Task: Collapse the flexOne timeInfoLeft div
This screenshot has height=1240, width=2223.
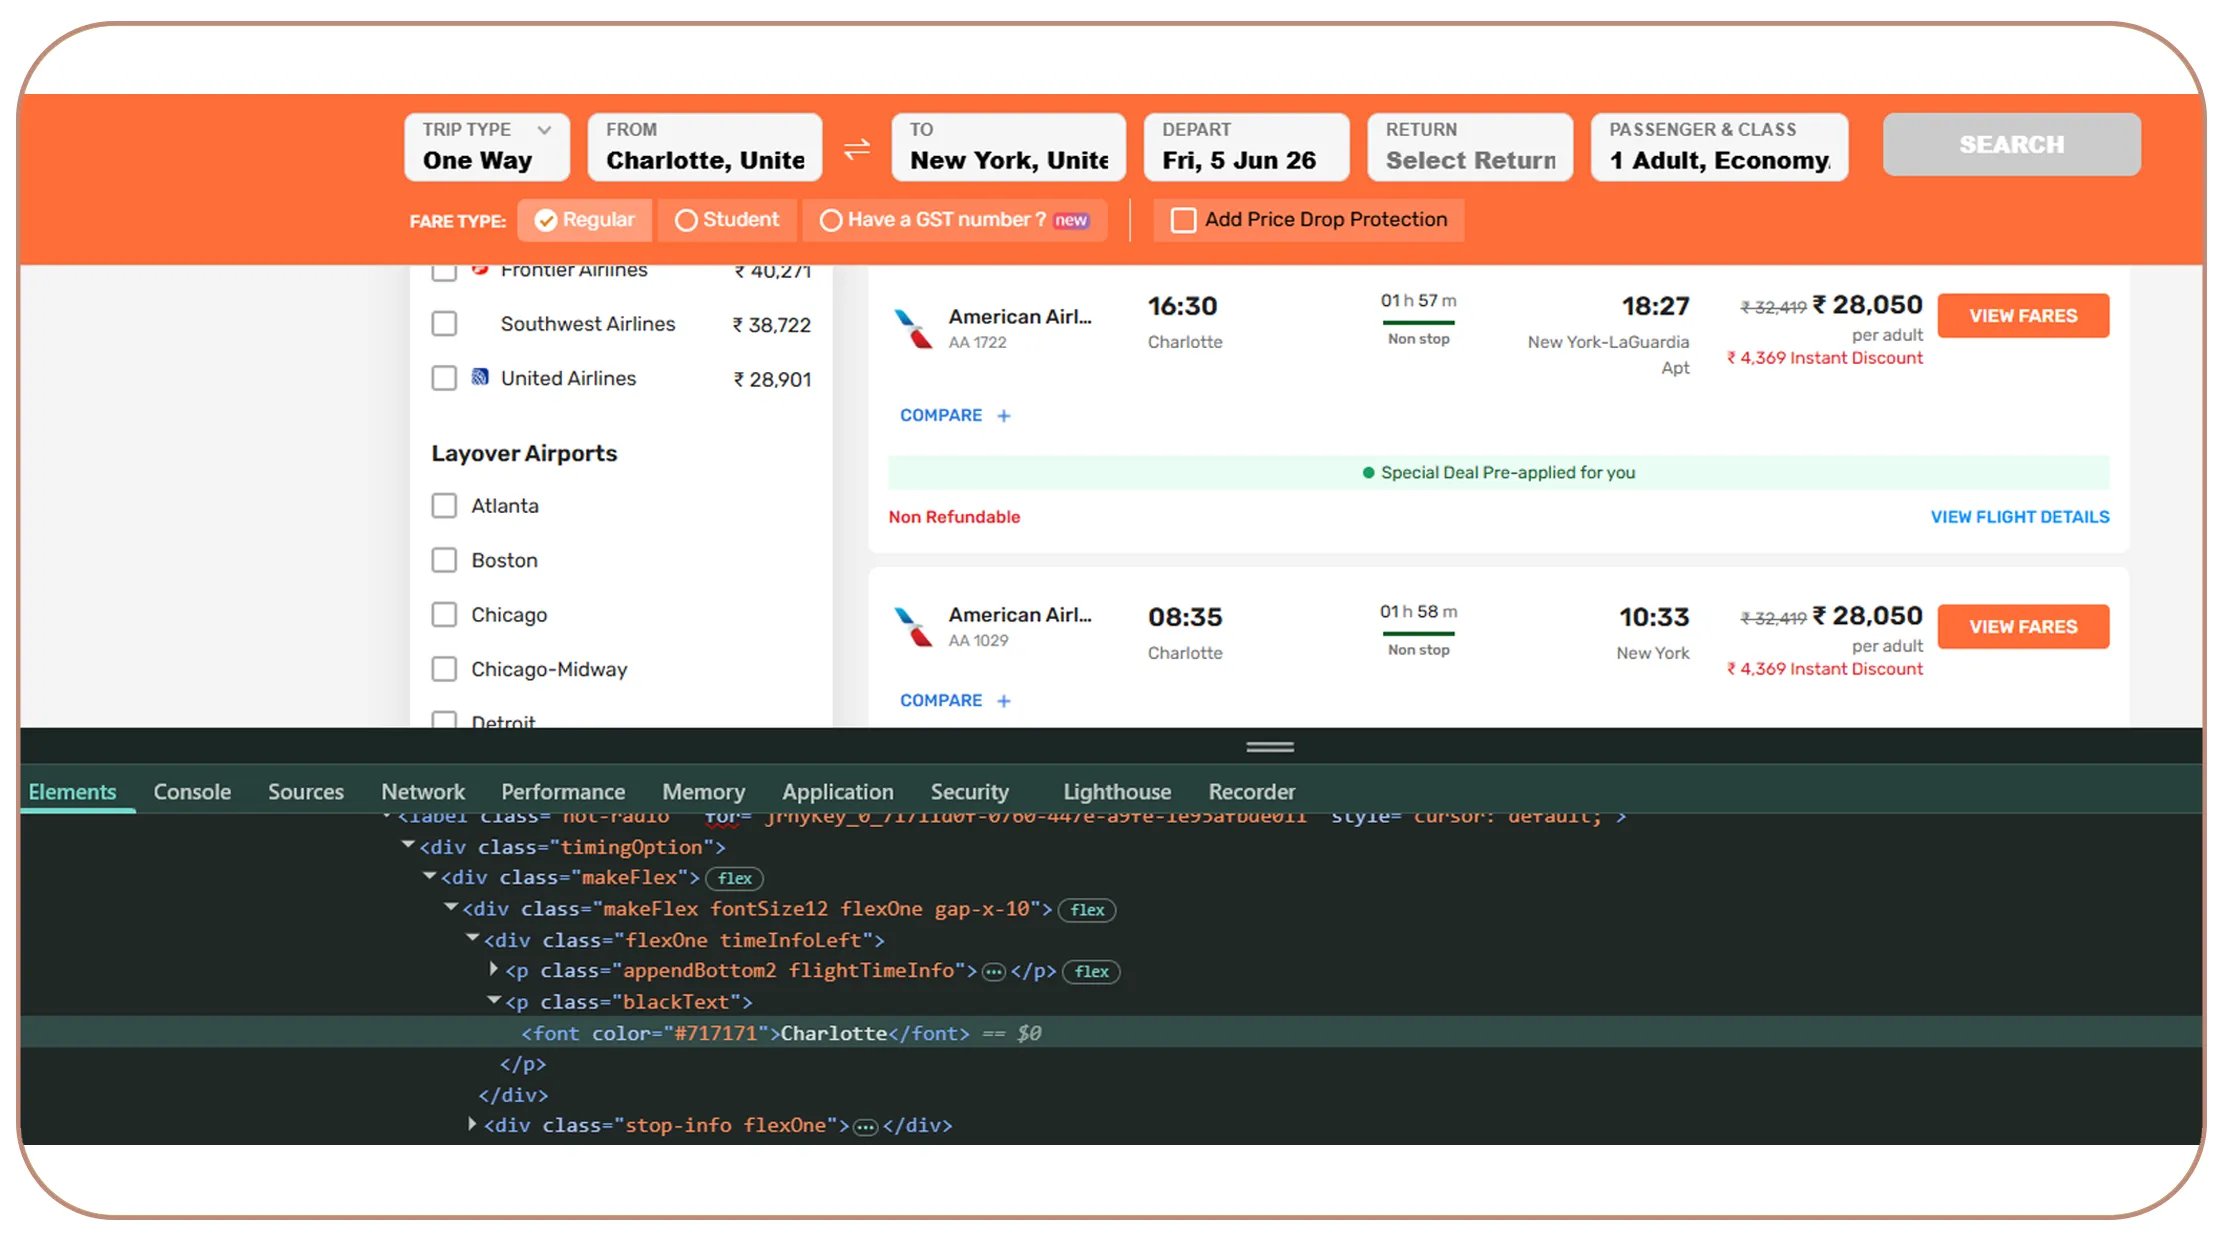Action: pos(473,939)
